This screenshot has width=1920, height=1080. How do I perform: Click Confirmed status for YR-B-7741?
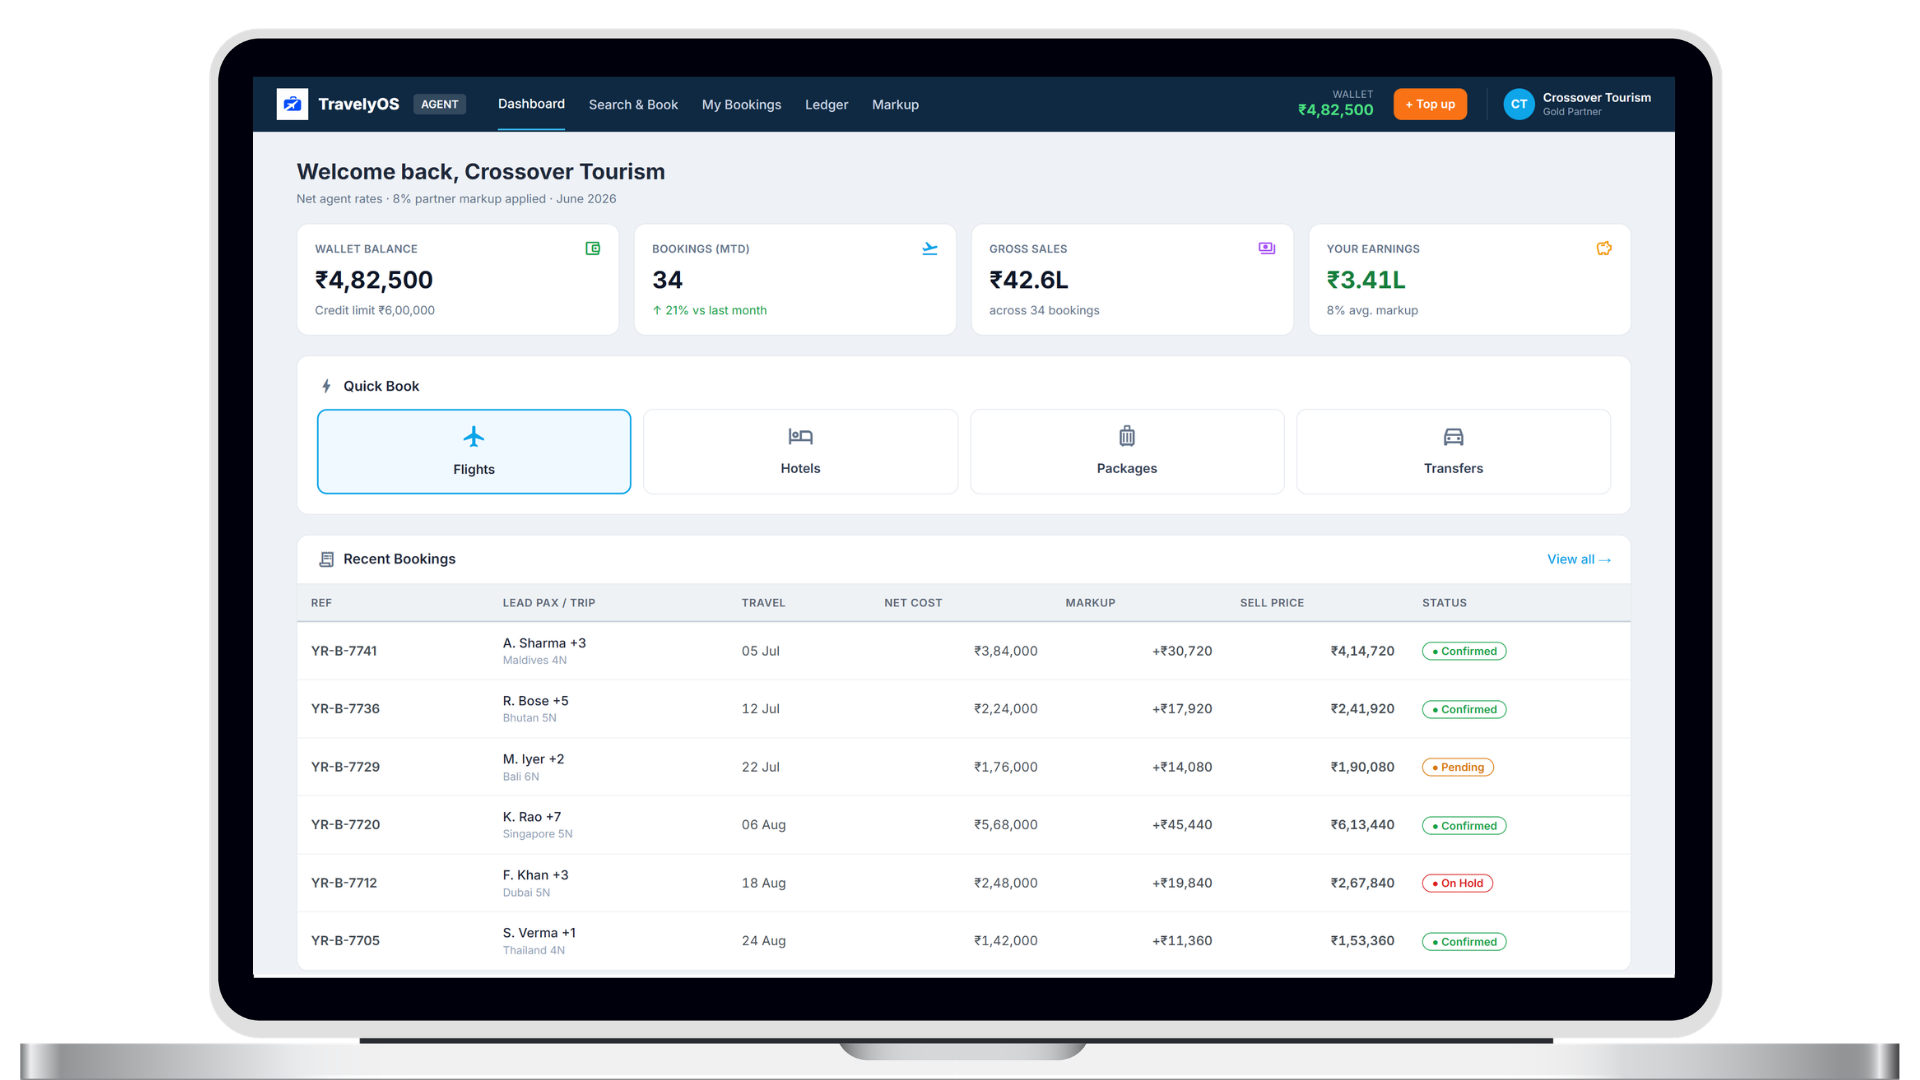coord(1464,651)
